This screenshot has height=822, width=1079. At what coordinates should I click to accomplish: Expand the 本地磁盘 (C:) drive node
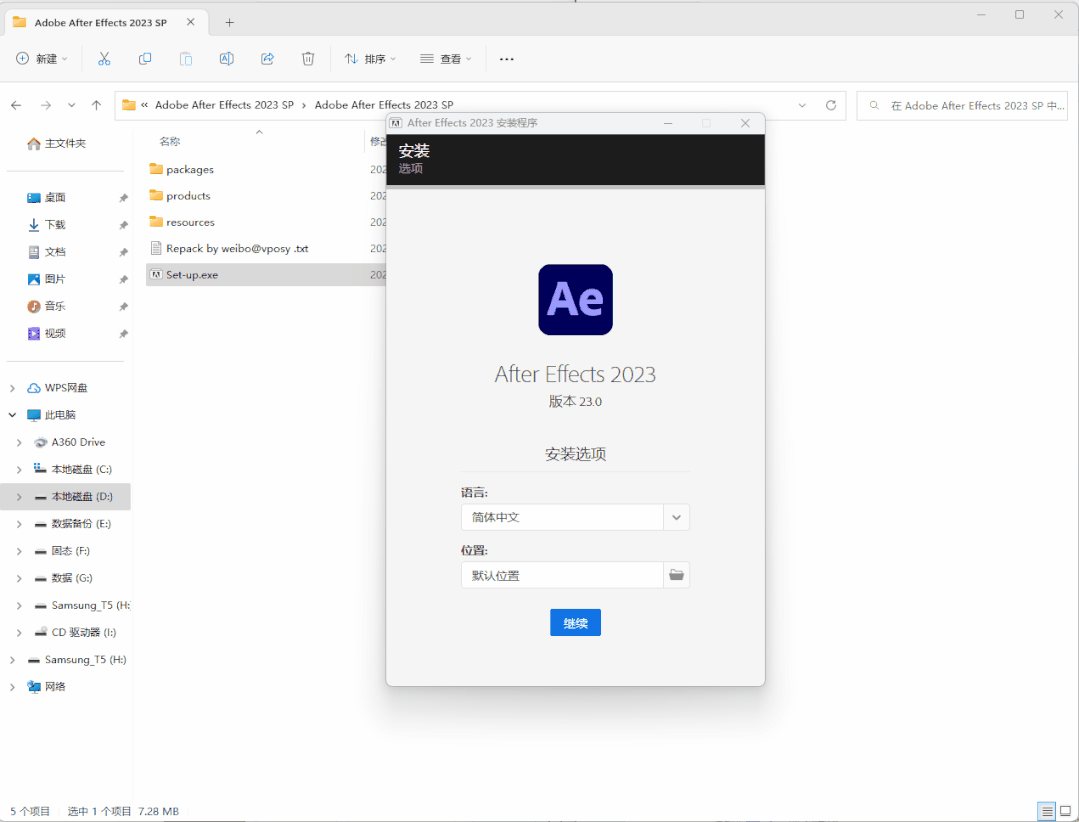coord(20,469)
